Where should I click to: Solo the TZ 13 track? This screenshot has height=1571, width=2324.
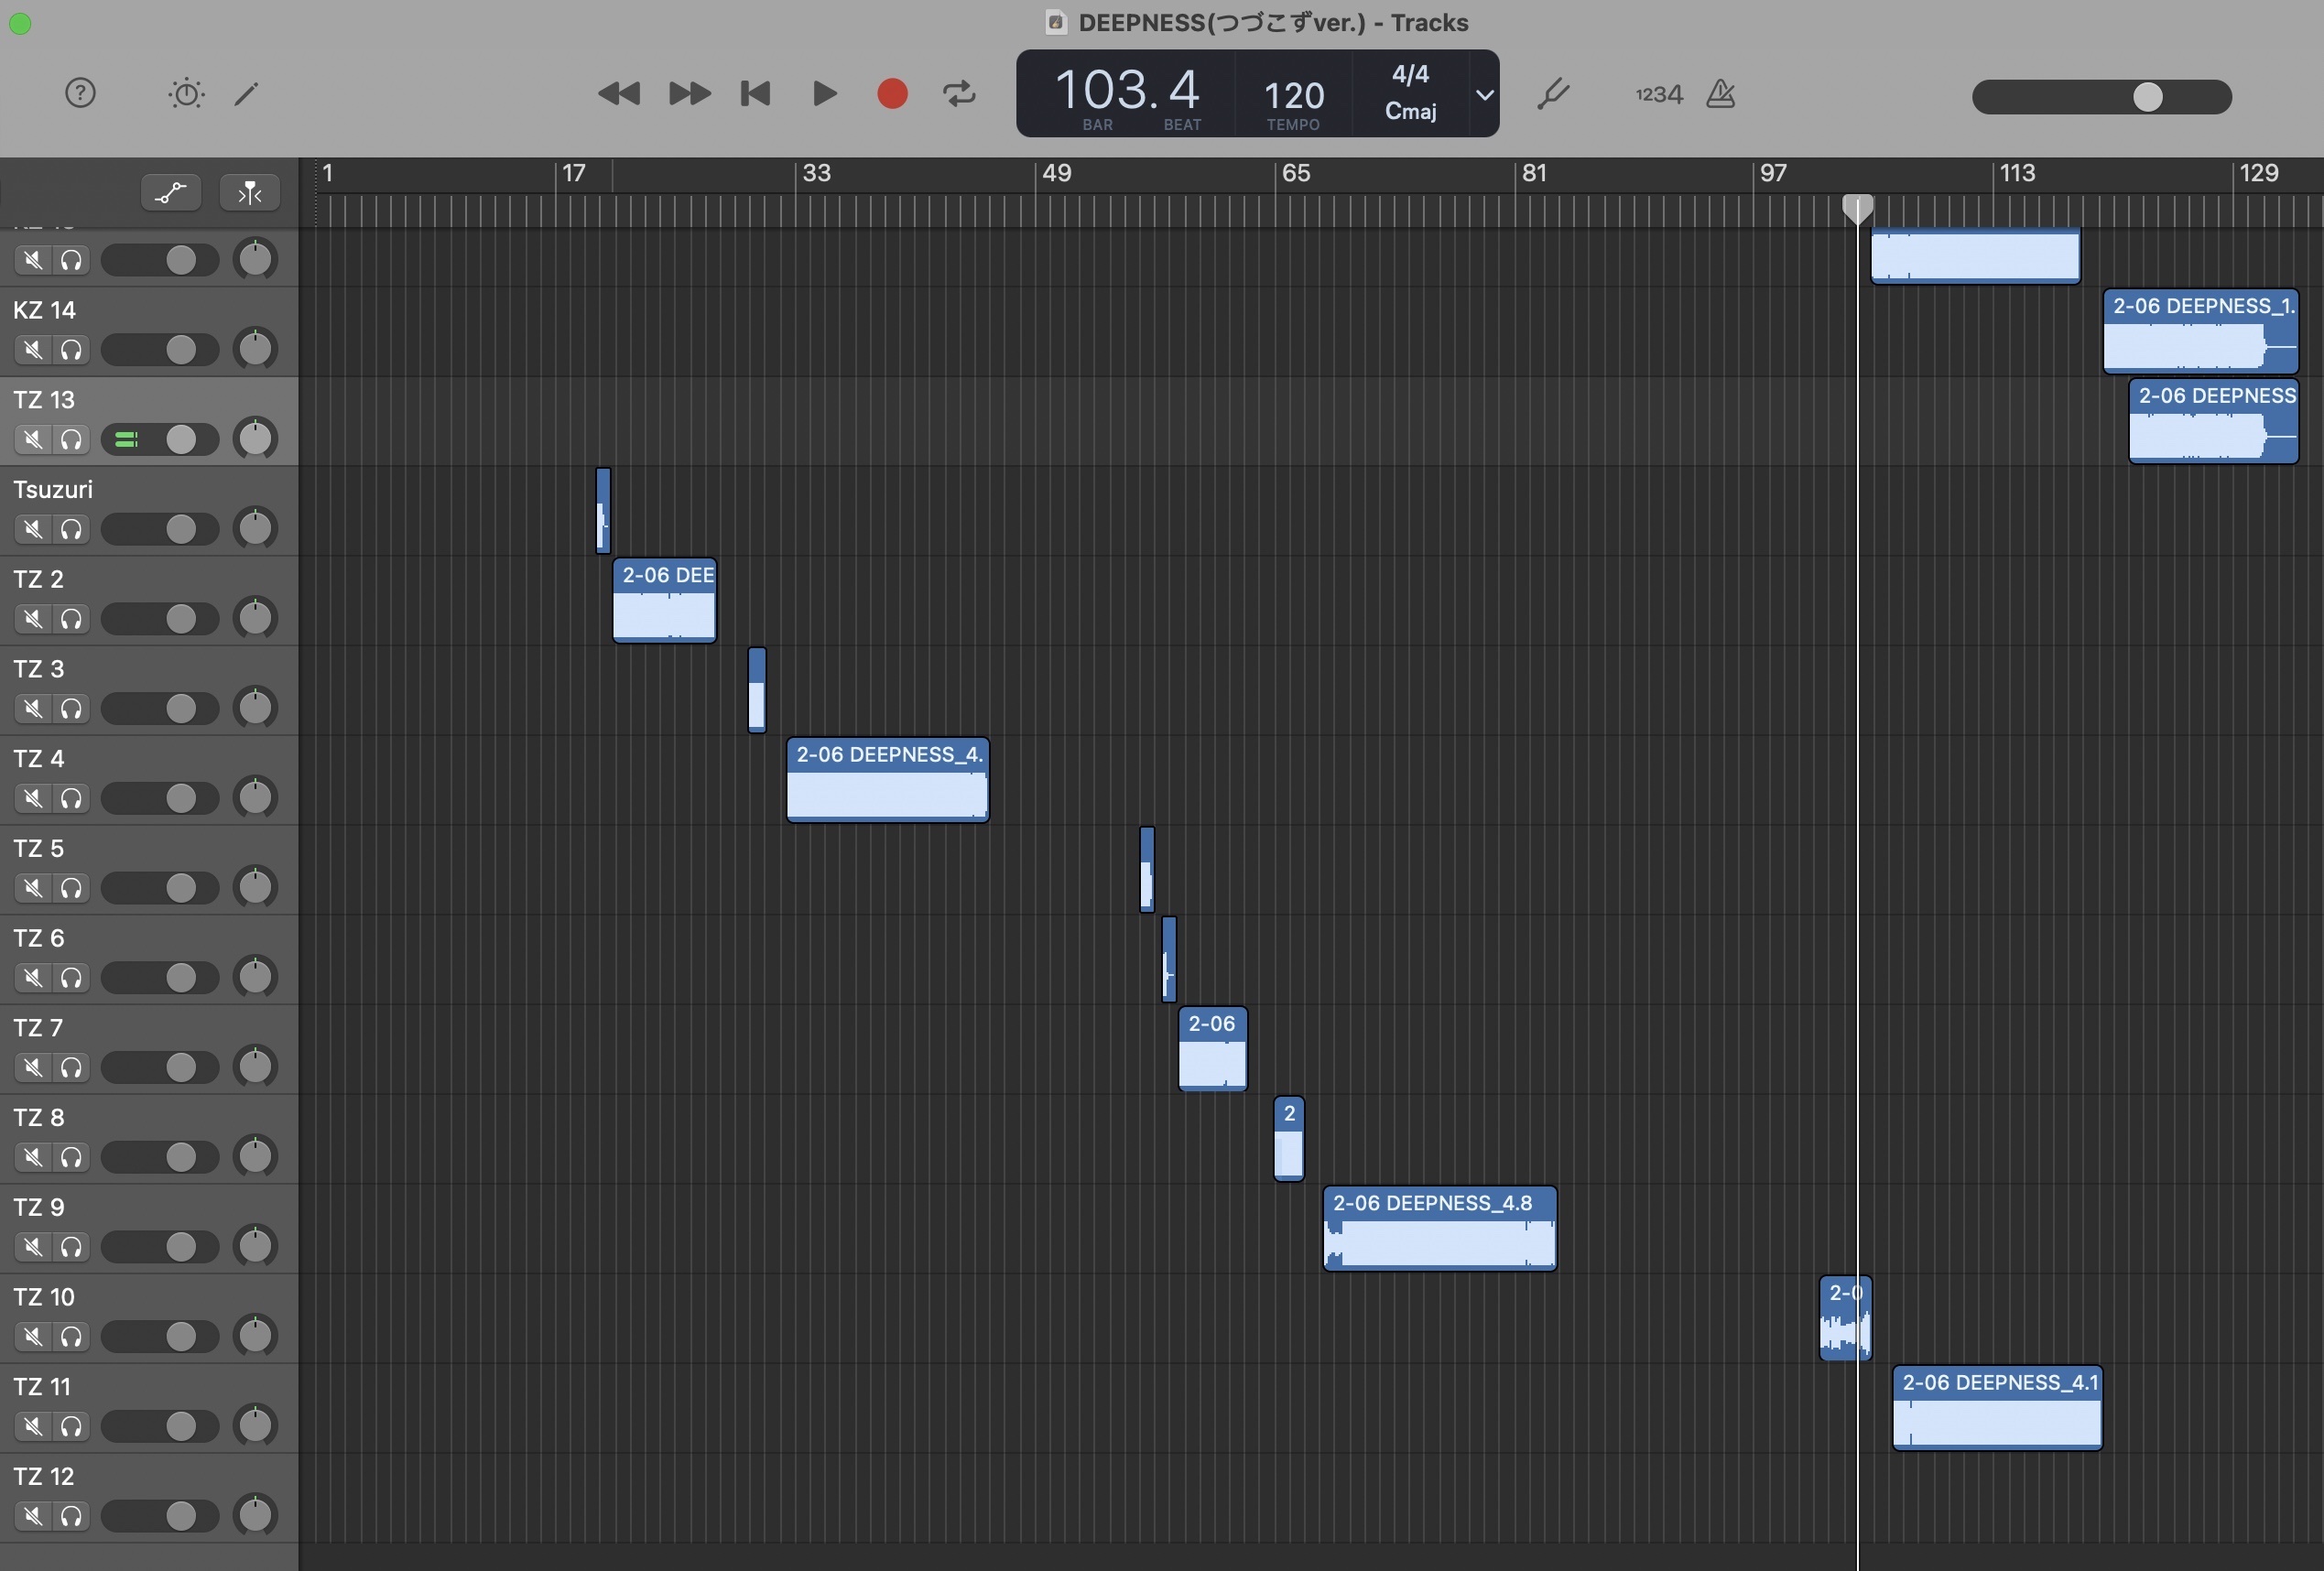tap(71, 439)
